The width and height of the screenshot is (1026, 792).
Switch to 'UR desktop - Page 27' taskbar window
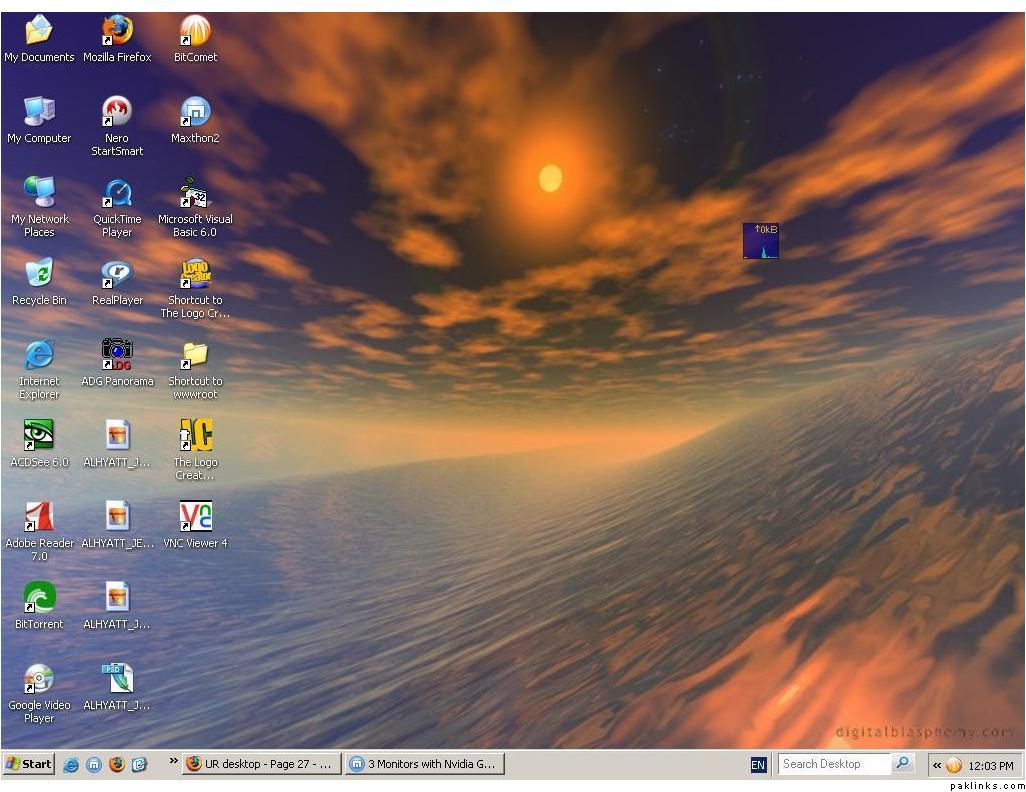(x=261, y=764)
